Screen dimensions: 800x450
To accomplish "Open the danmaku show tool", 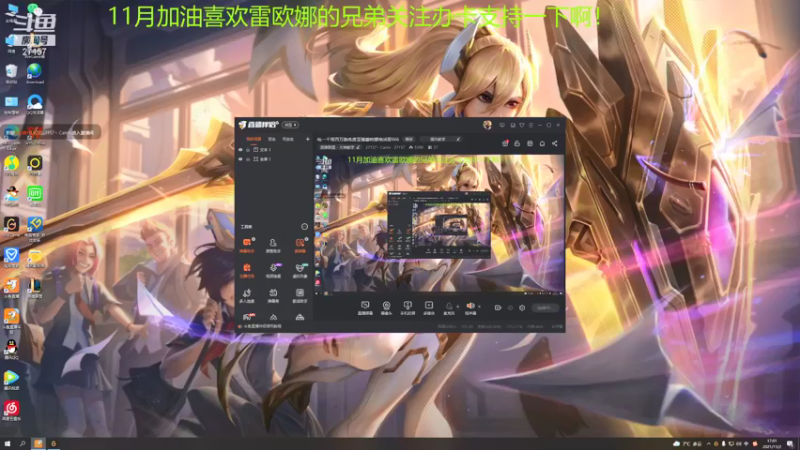I will (273, 295).
